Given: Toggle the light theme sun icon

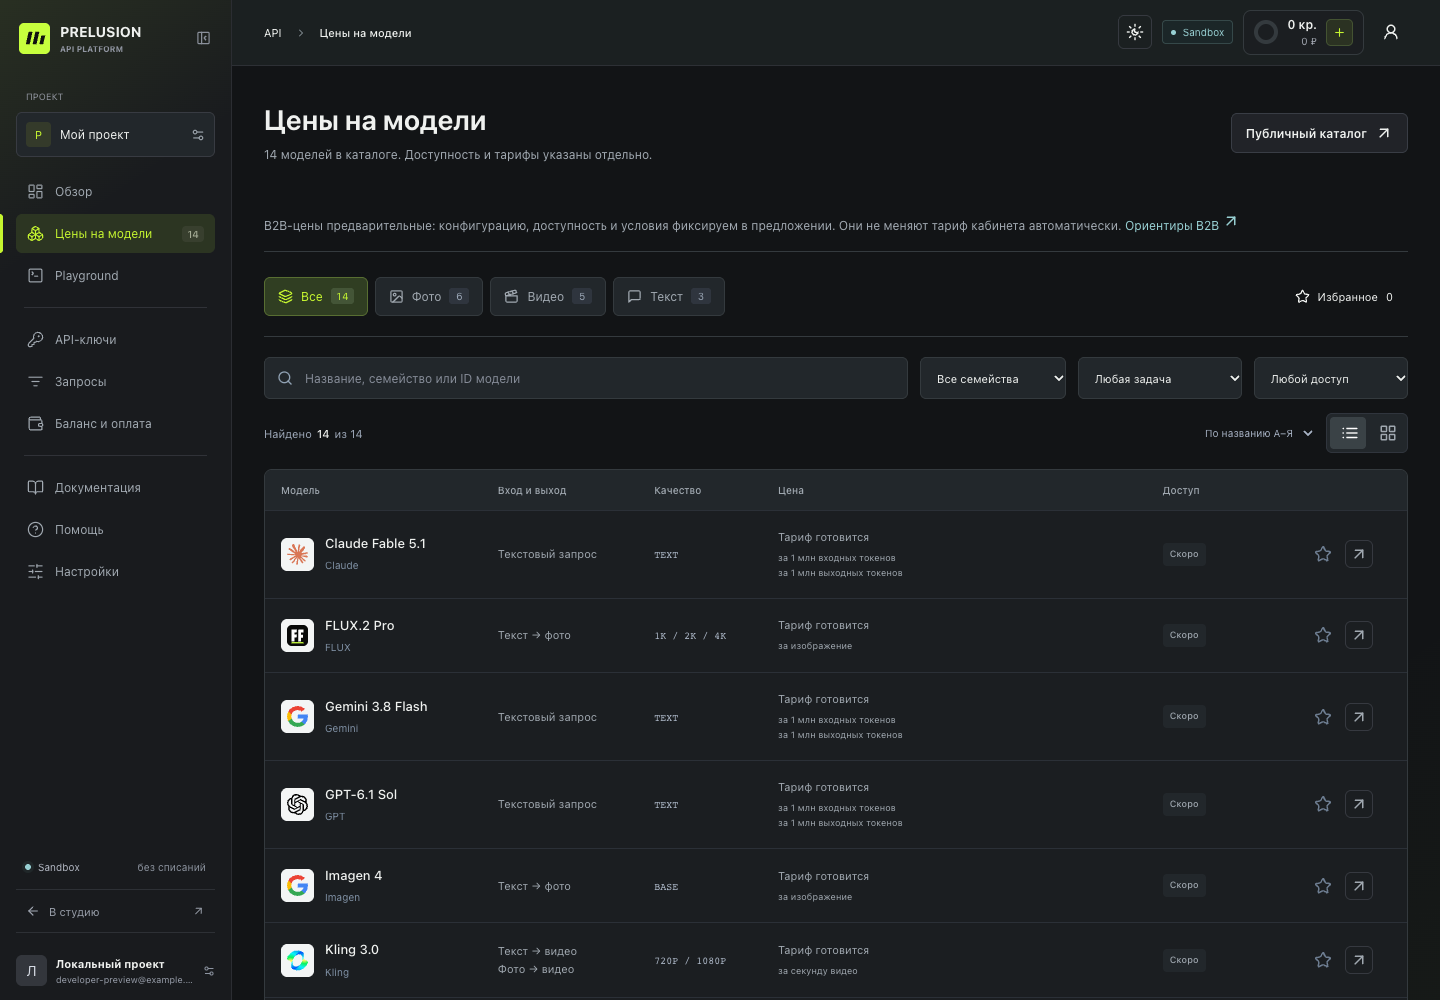Looking at the screenshot, I should pos(1135,32).
